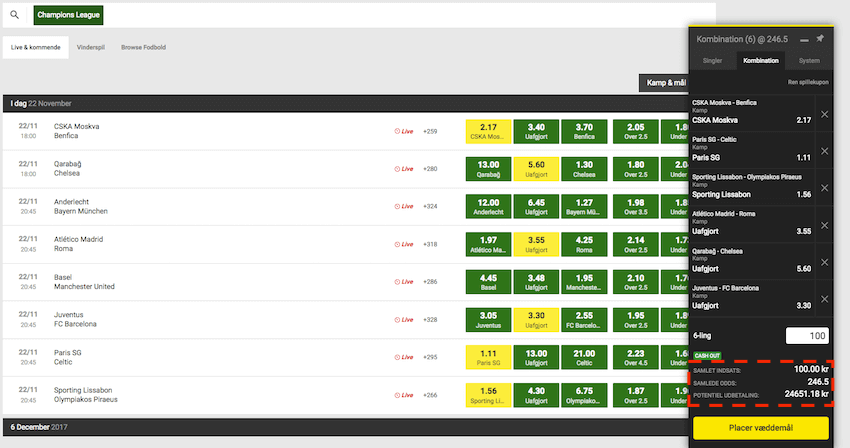Select Juventus 3.05 odds

[488, 319]
